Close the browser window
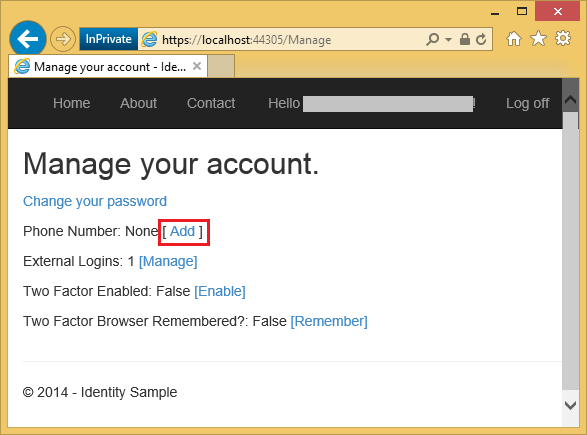587x435 pixels. pyautogui.click(x=558, y=11)
